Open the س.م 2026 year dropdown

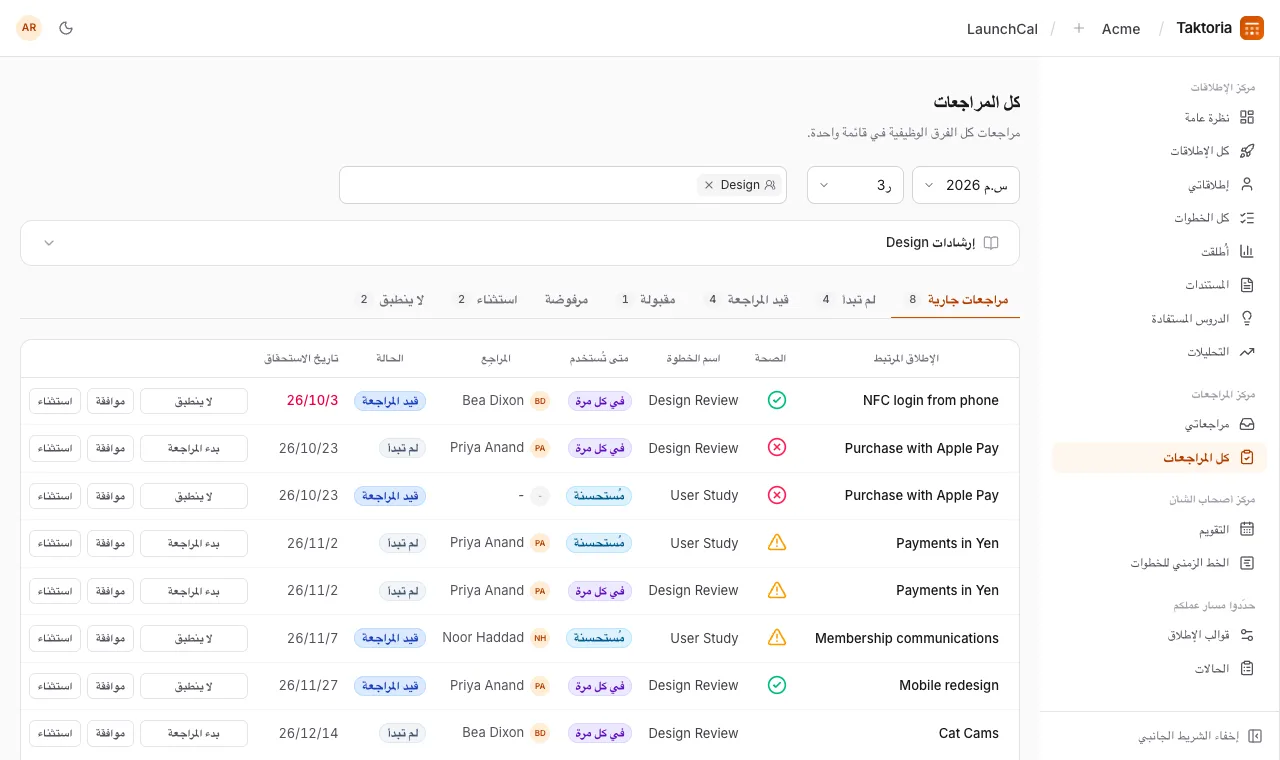tap(966, 185)
